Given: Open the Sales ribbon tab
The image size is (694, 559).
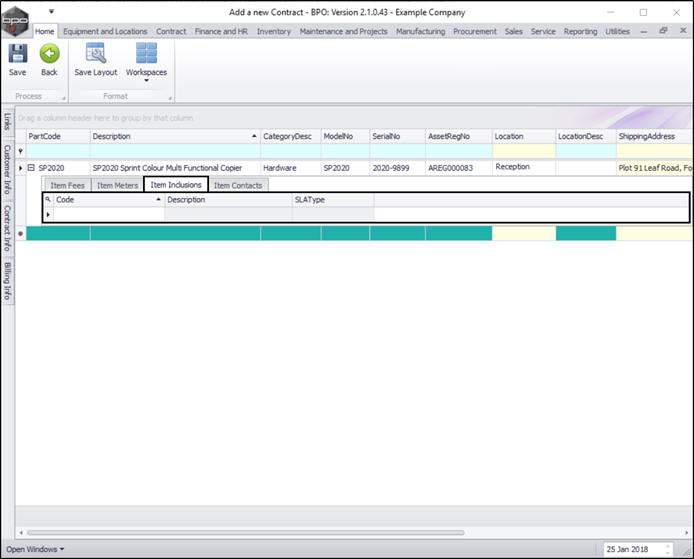Looking at the screenshot, I should point(513,31).
